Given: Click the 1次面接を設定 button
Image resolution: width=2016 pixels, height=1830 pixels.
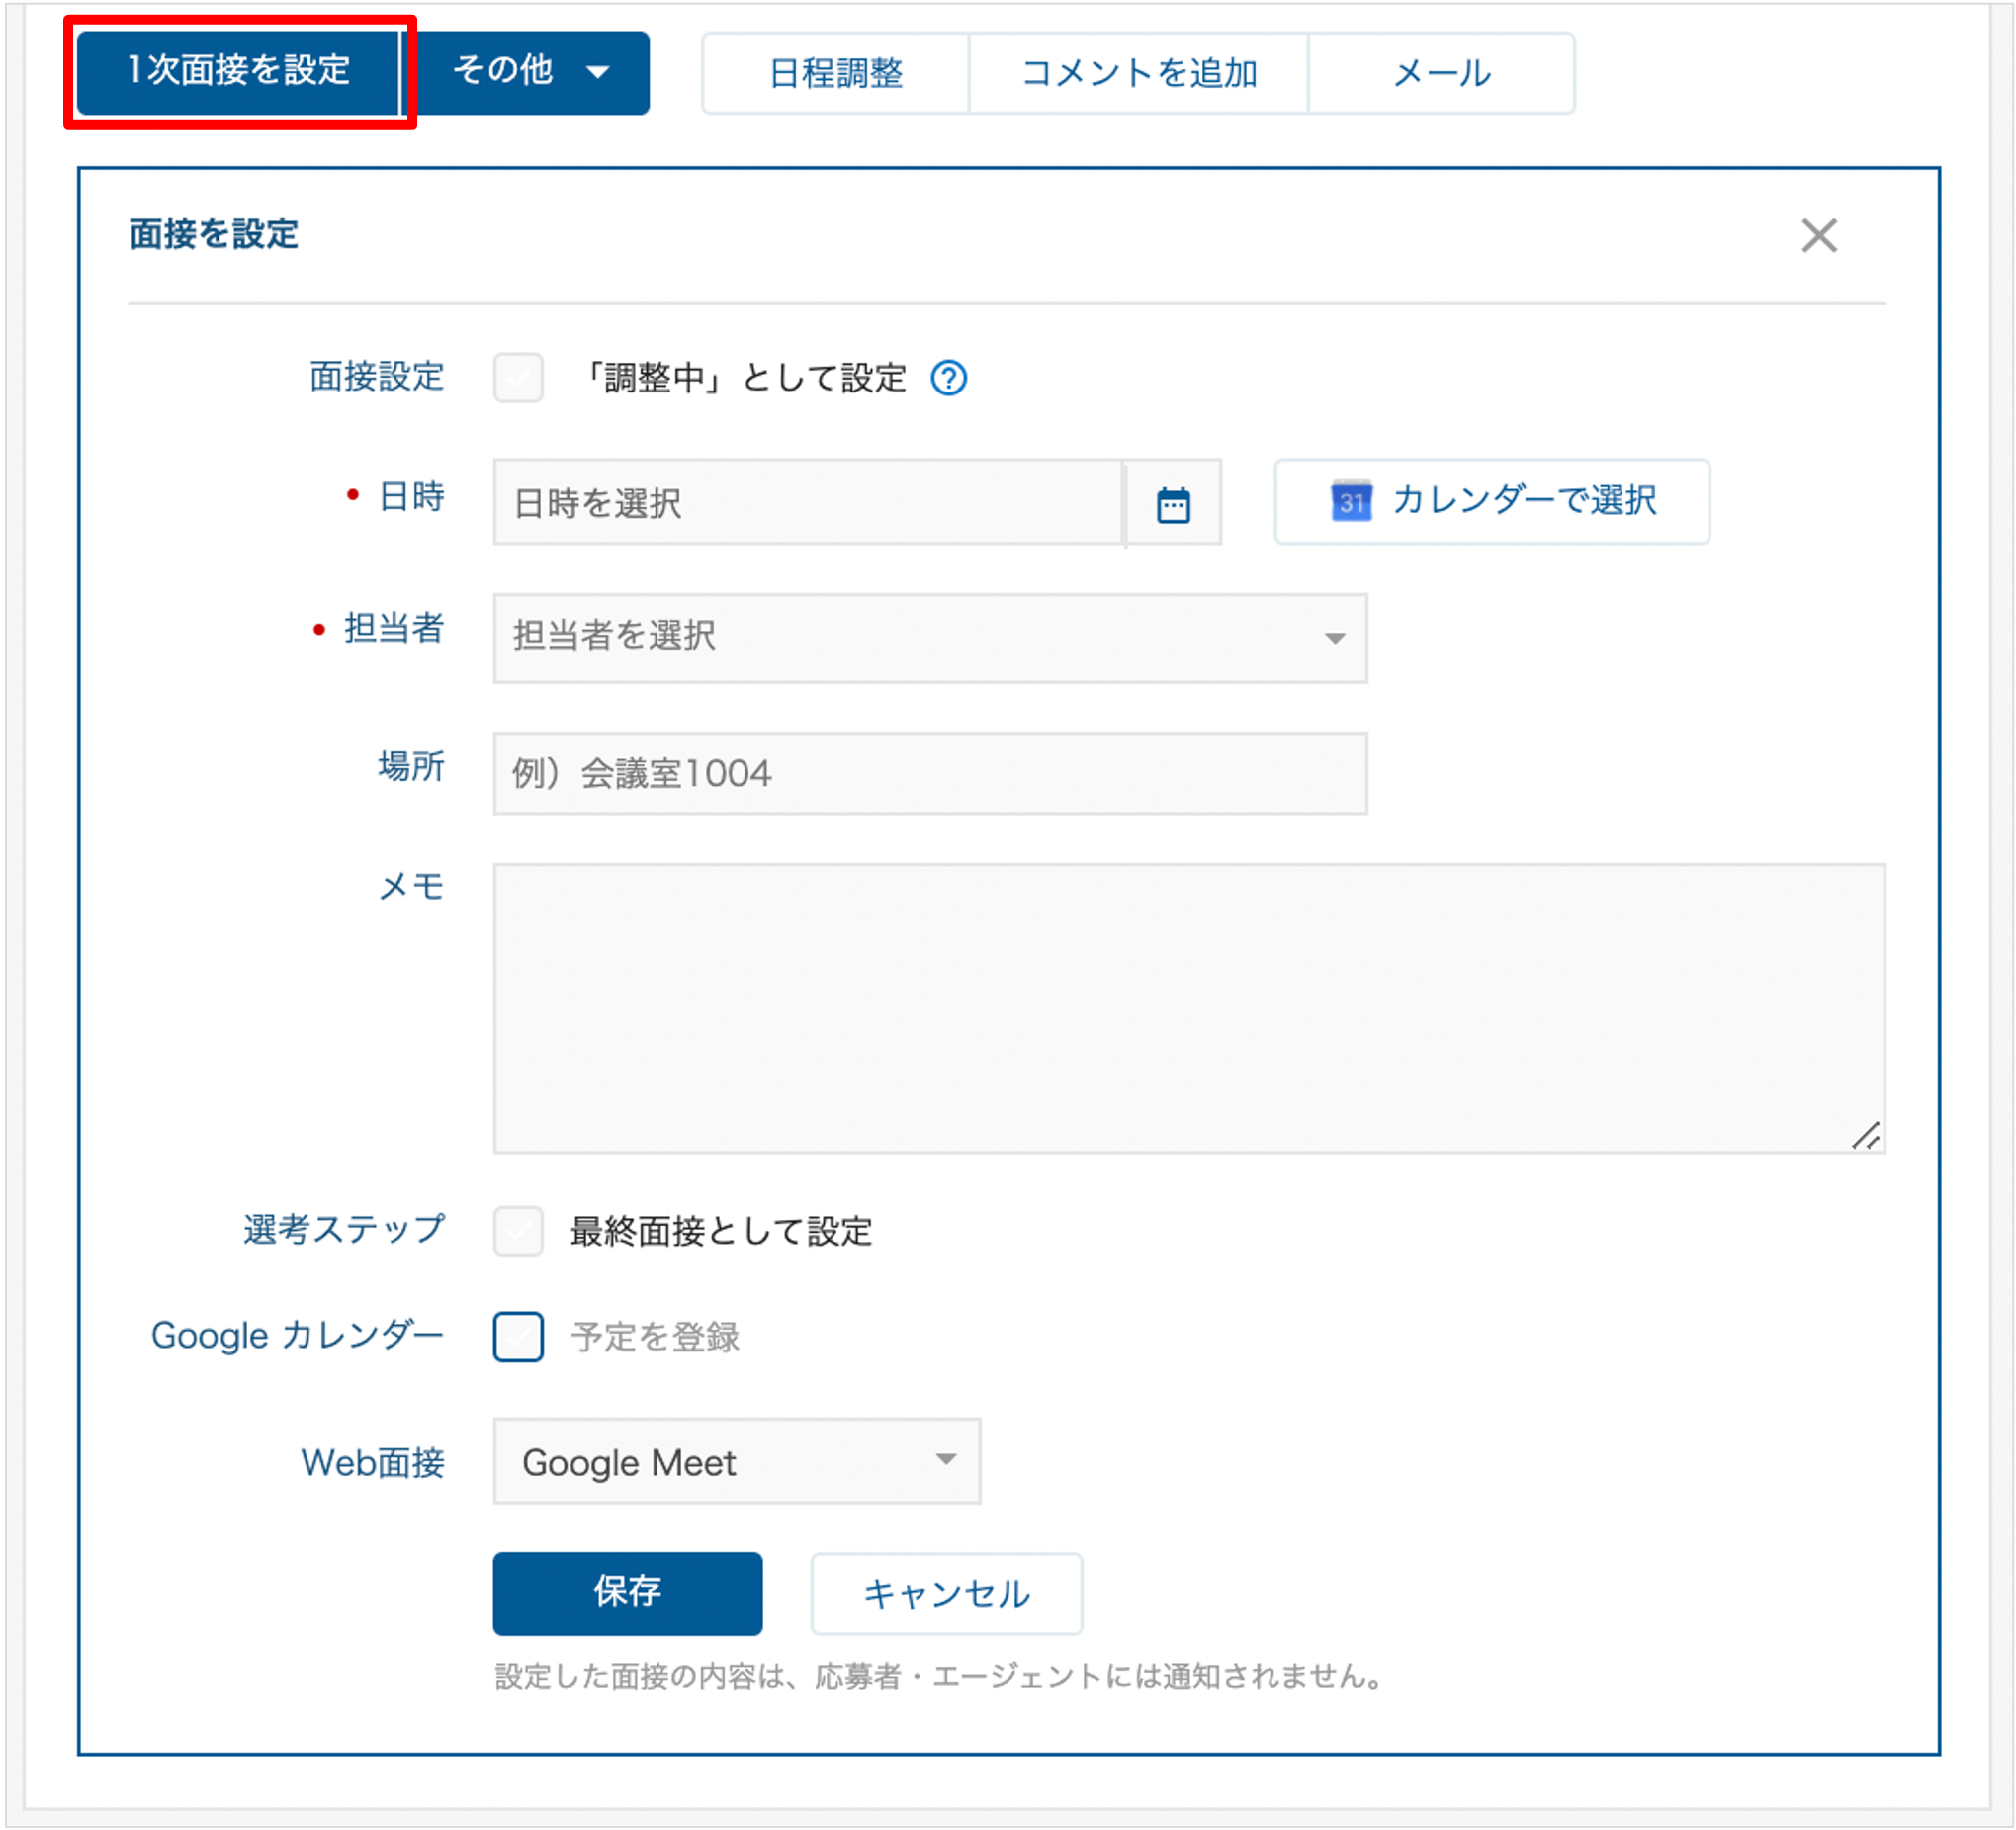Looking at the screenshot, I should click(239, 71).
